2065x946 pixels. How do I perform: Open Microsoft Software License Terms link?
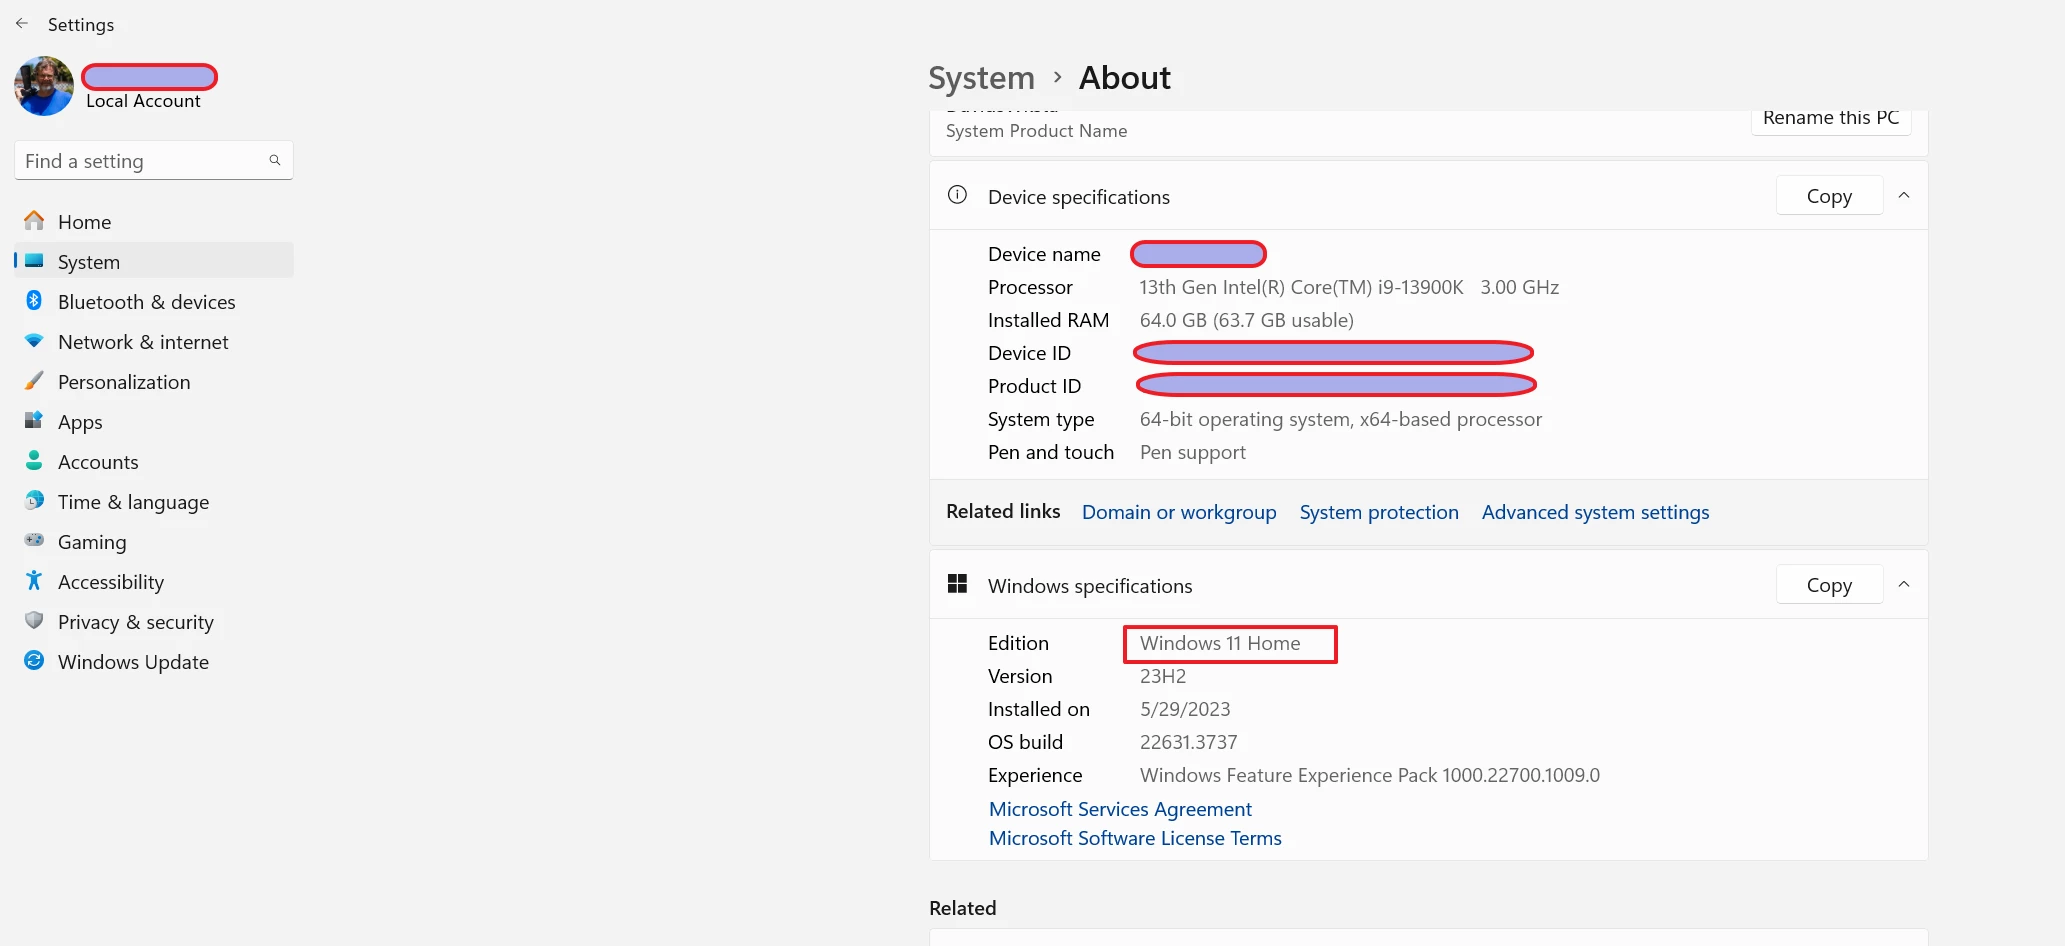(1135, 838)
